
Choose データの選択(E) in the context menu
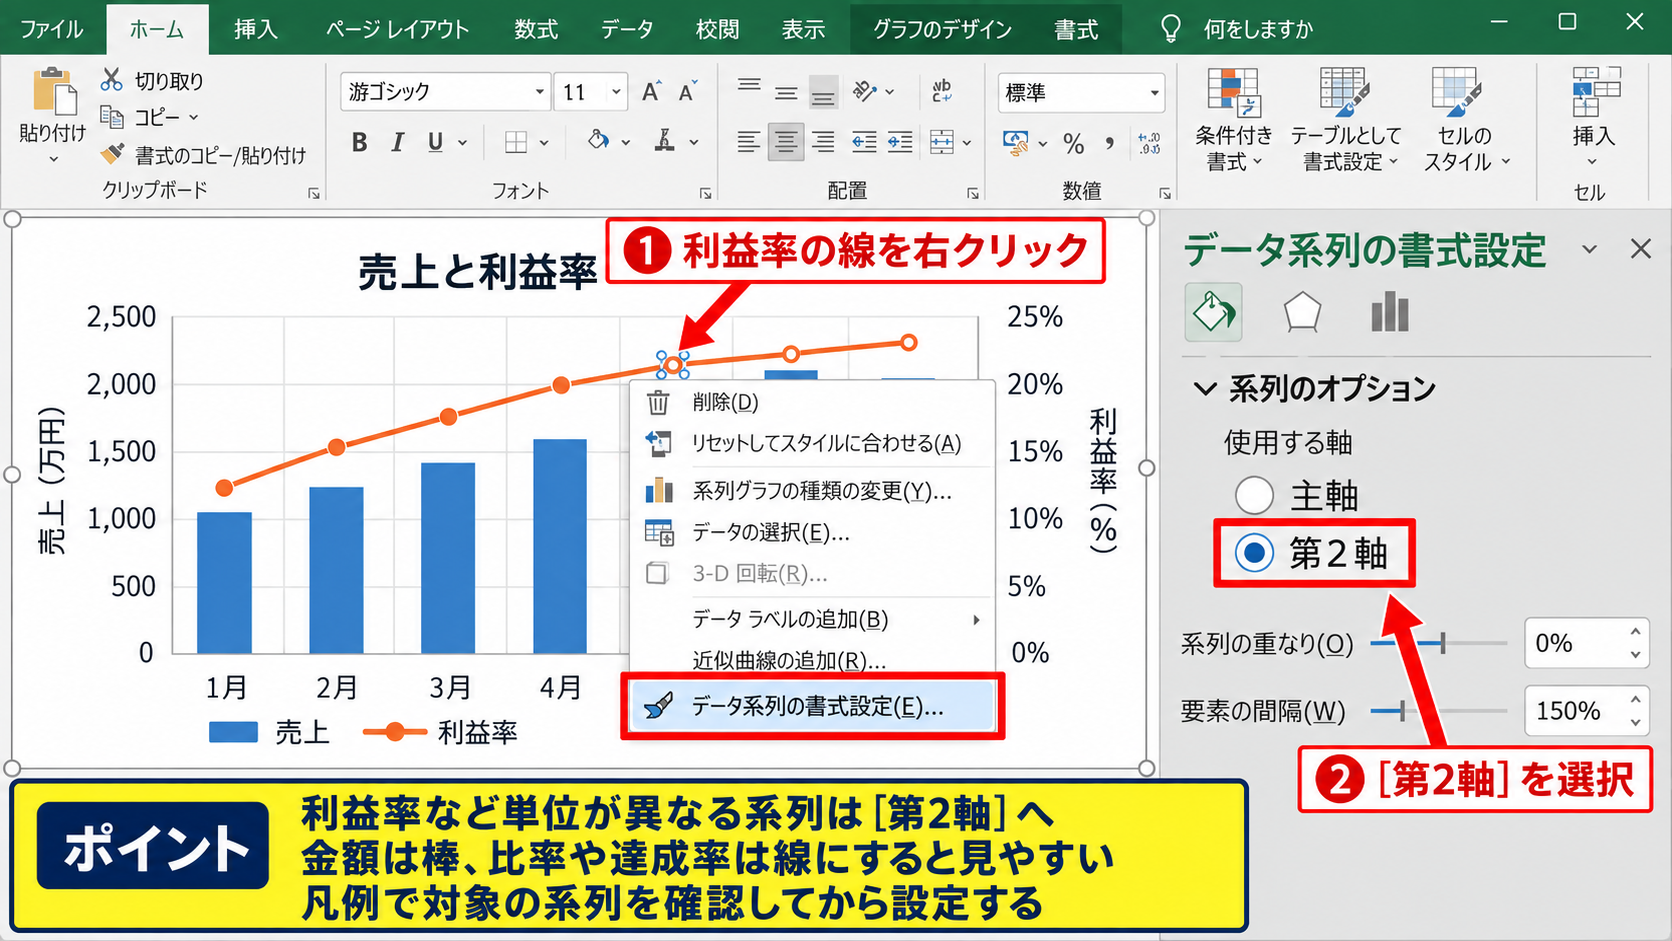pyautogui.click(x=811, y=533)
